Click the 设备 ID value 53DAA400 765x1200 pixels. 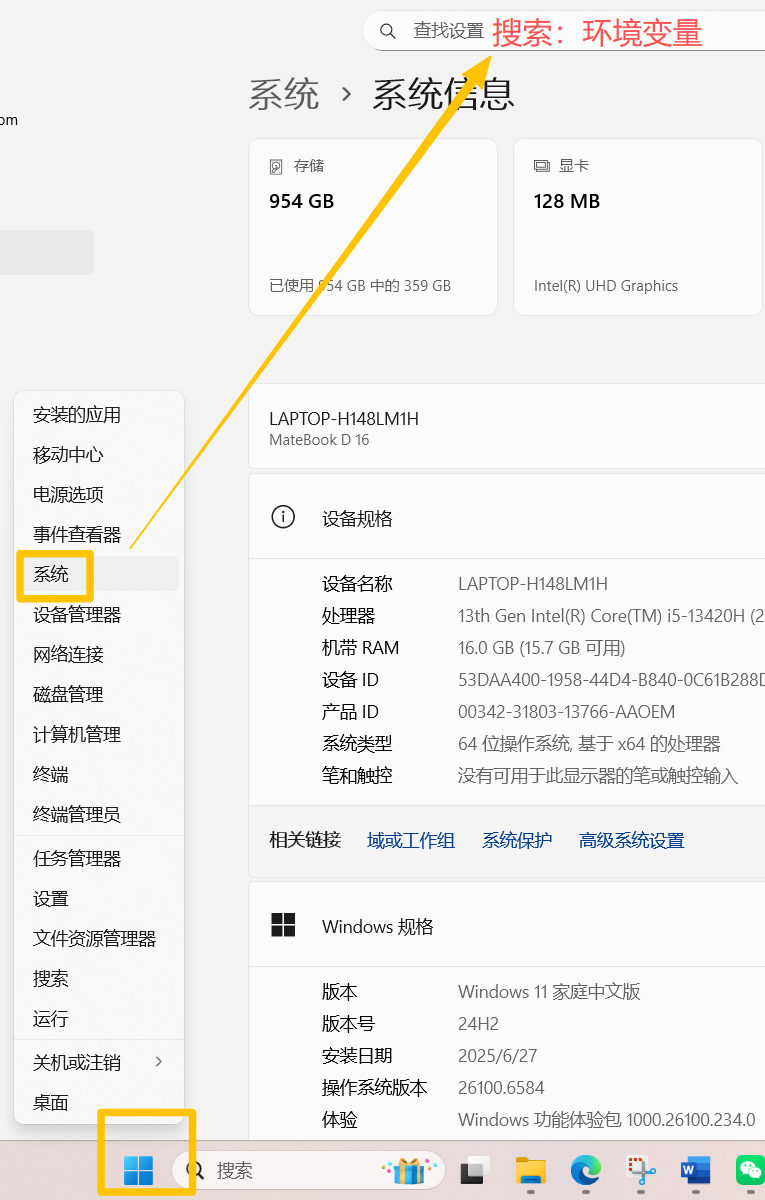point(611,679)
